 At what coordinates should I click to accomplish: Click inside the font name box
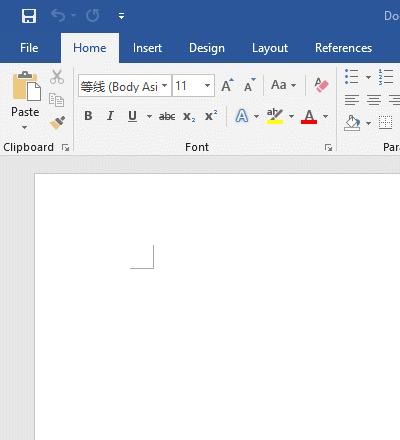point(120,86)
